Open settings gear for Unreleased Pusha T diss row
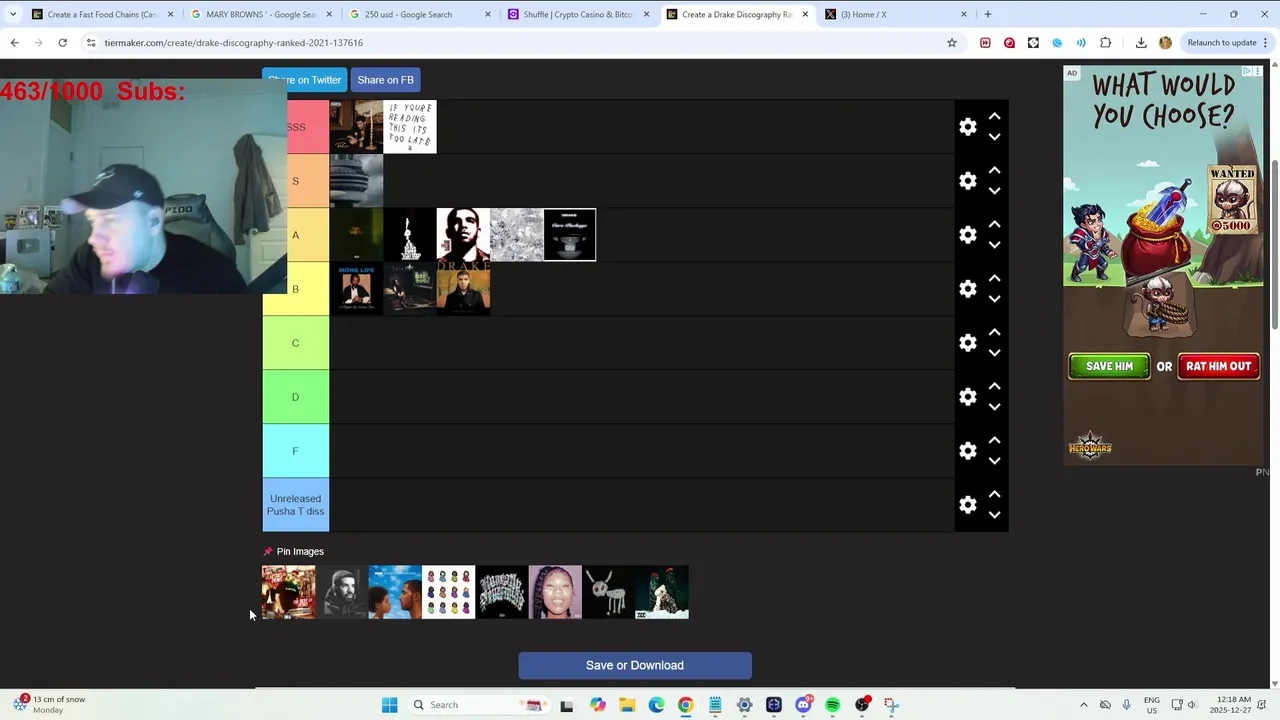 (x=967, y=505)
